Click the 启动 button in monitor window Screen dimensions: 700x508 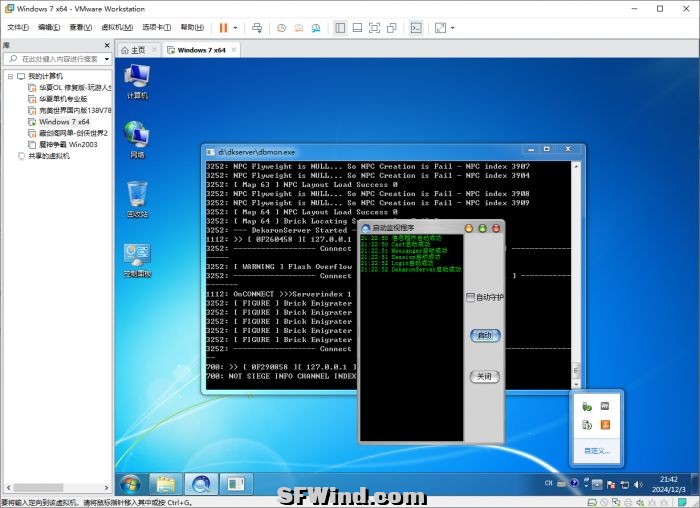pos(485,336)
